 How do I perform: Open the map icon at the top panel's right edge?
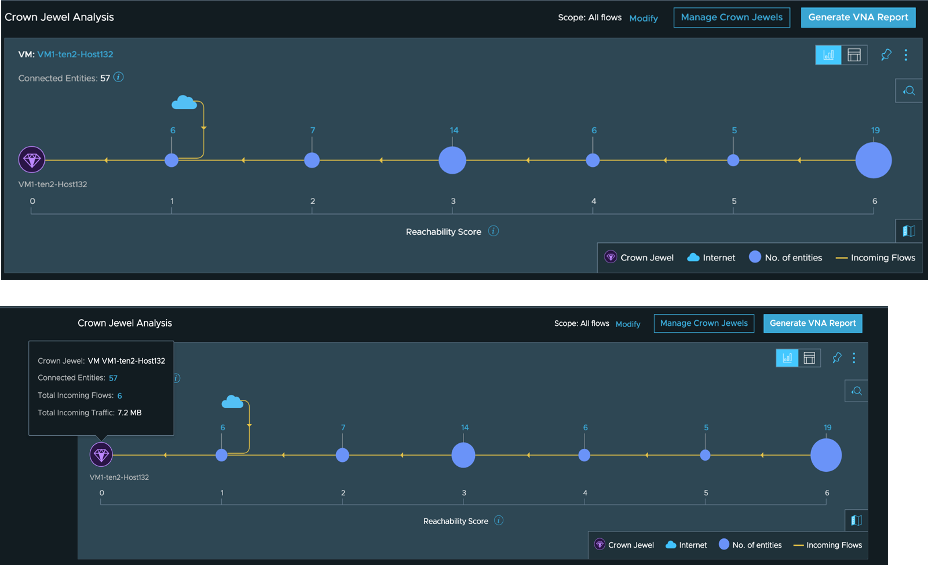(x=908, y=231)
